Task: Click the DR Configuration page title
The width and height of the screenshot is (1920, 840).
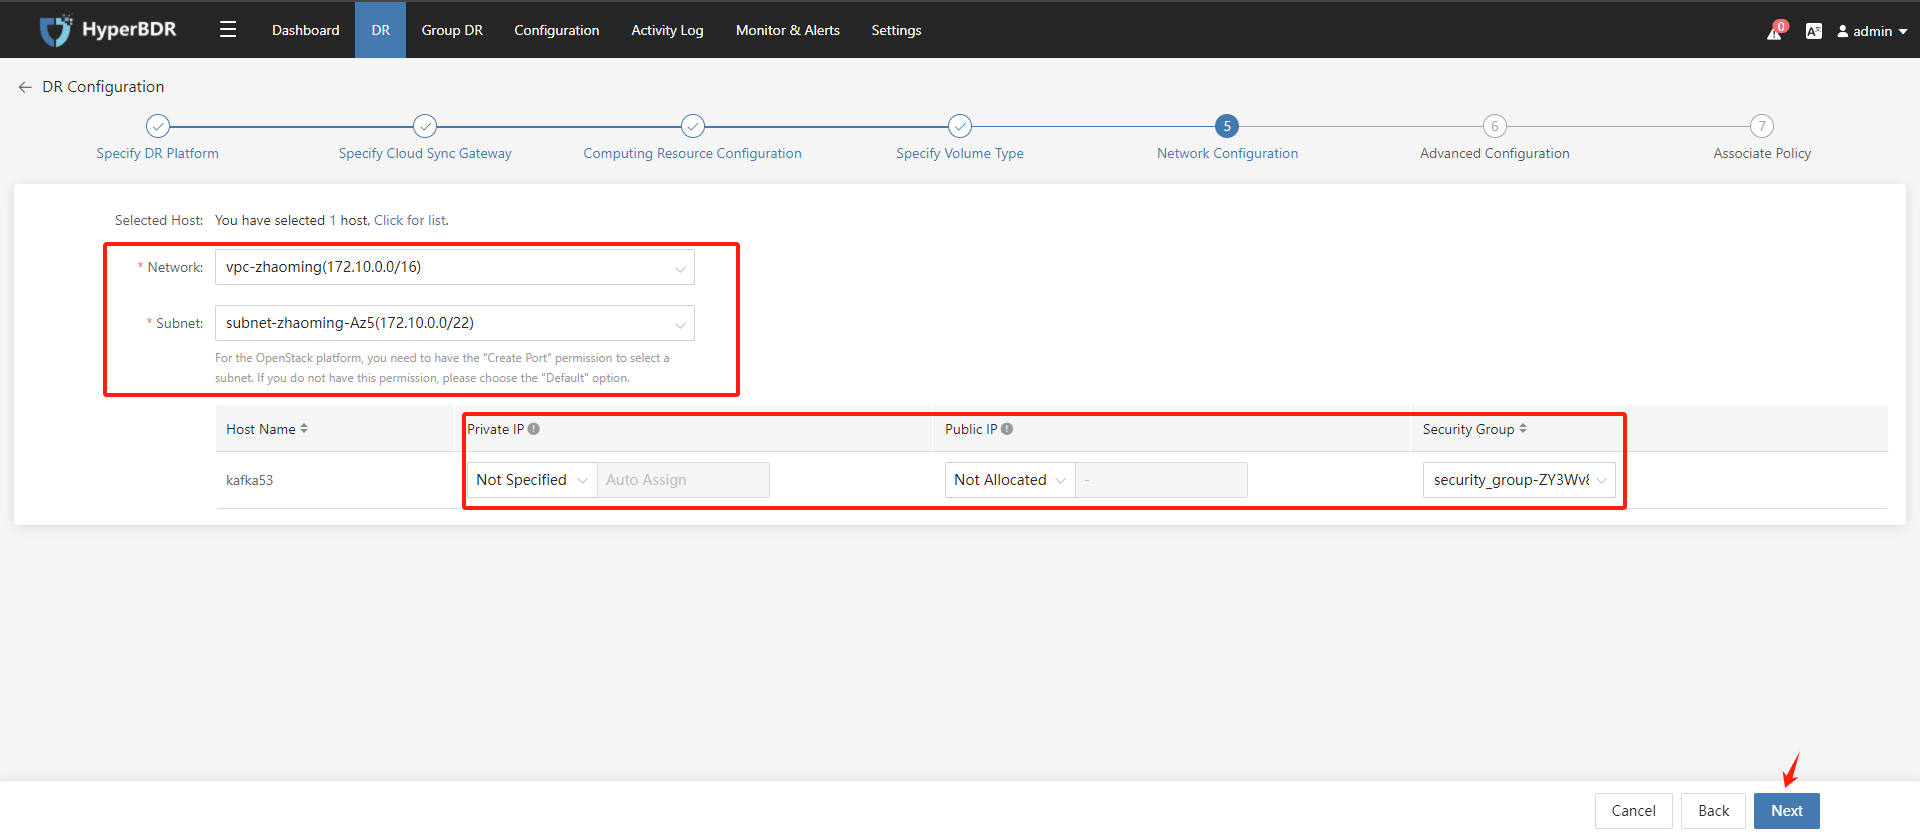Action: [x=103, y=87]
